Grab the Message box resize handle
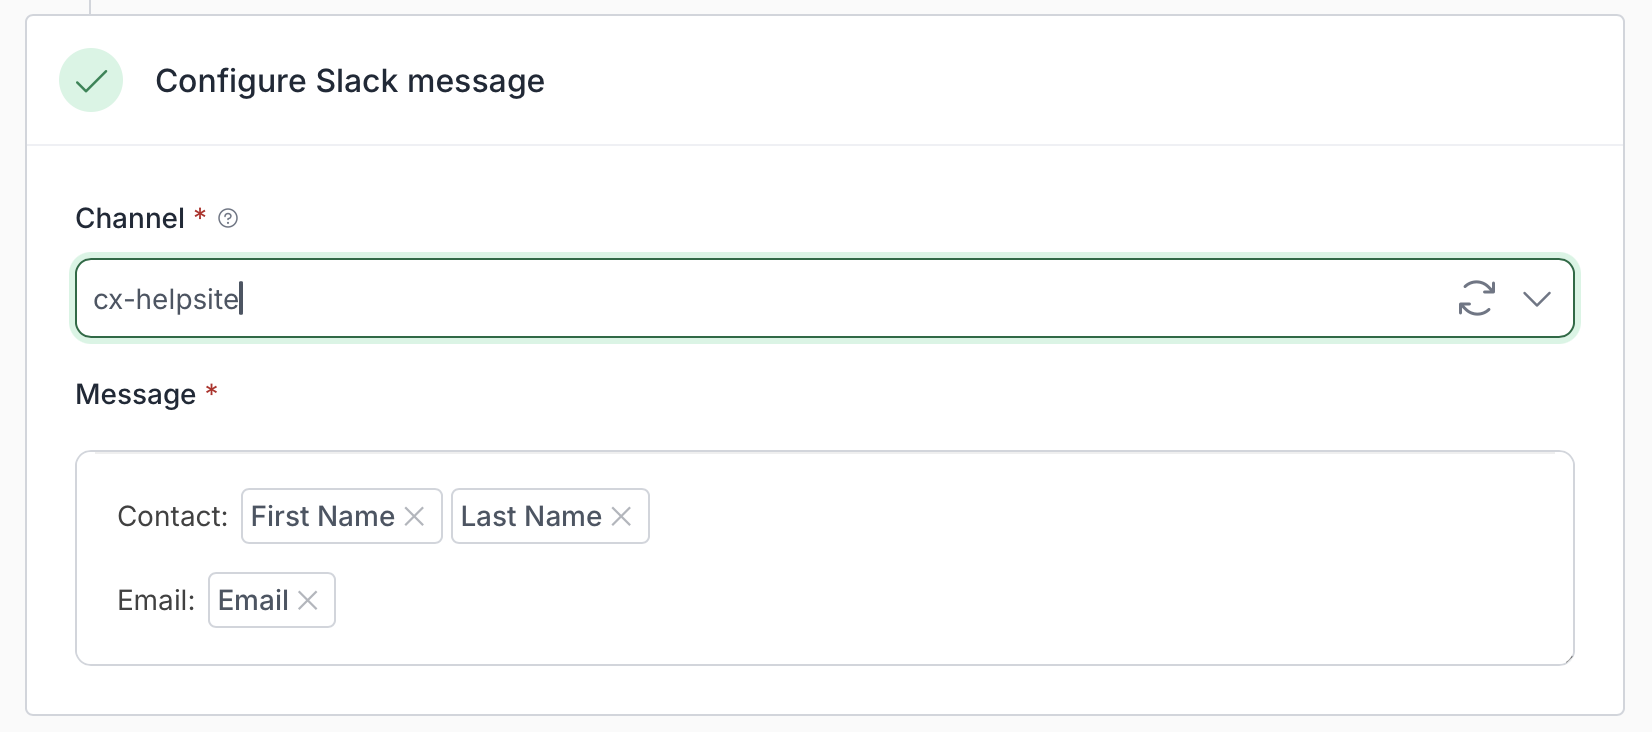Image resolution: width=1652 pixels, height=732 pixels. point(1568,658)
